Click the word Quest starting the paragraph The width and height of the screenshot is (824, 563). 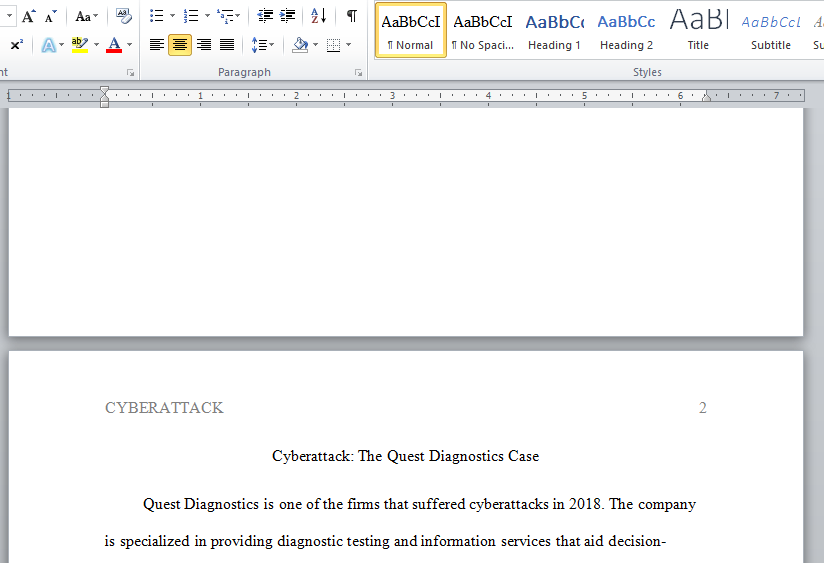162,504
